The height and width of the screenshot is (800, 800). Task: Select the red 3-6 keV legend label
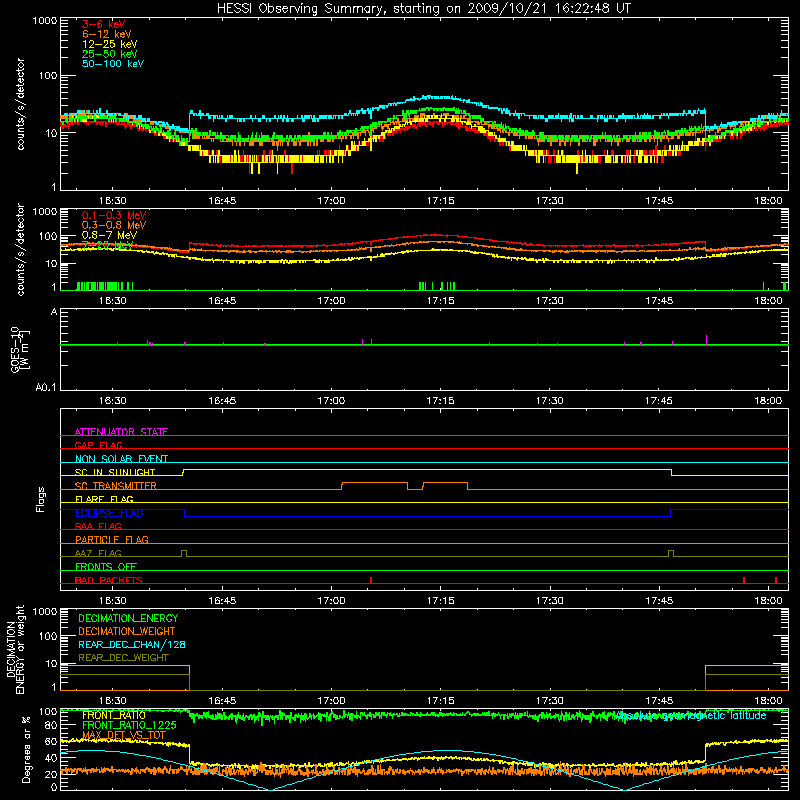(x=104, y=24)
